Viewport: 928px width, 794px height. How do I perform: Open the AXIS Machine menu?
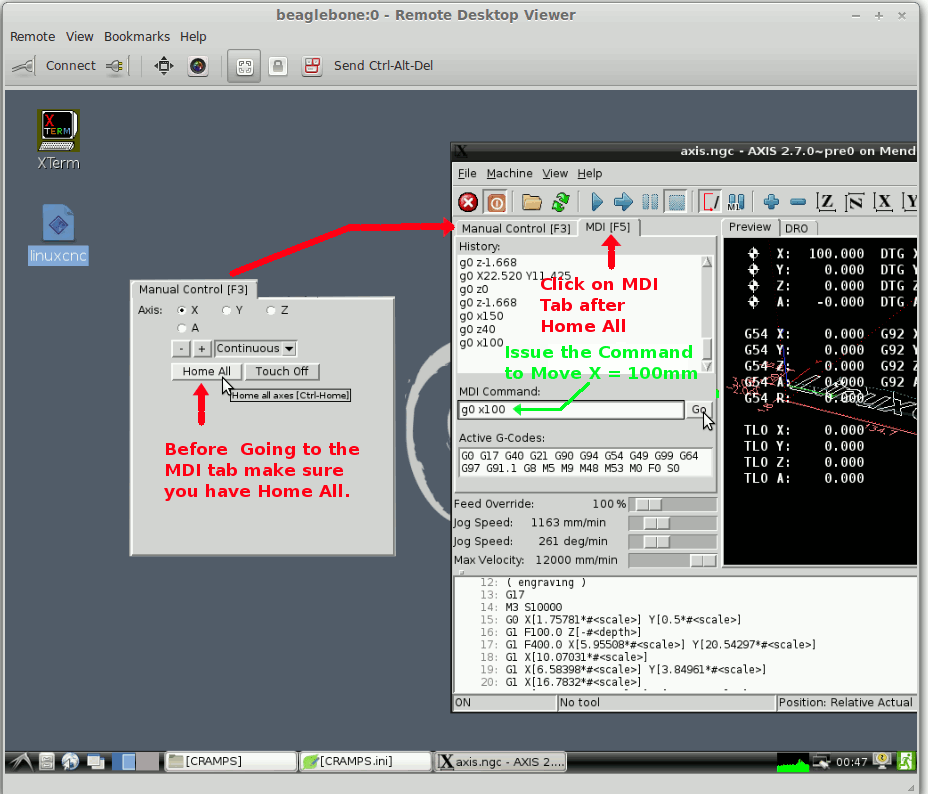click(x=510, y=173)
